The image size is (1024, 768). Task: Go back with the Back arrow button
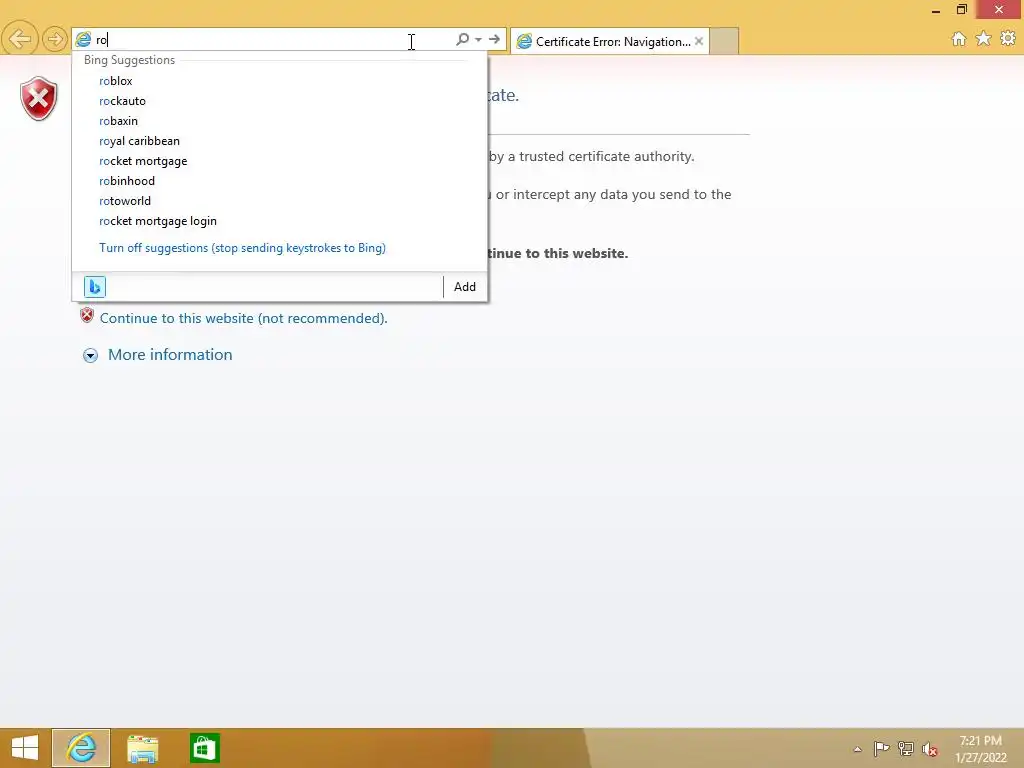[20, 39]
